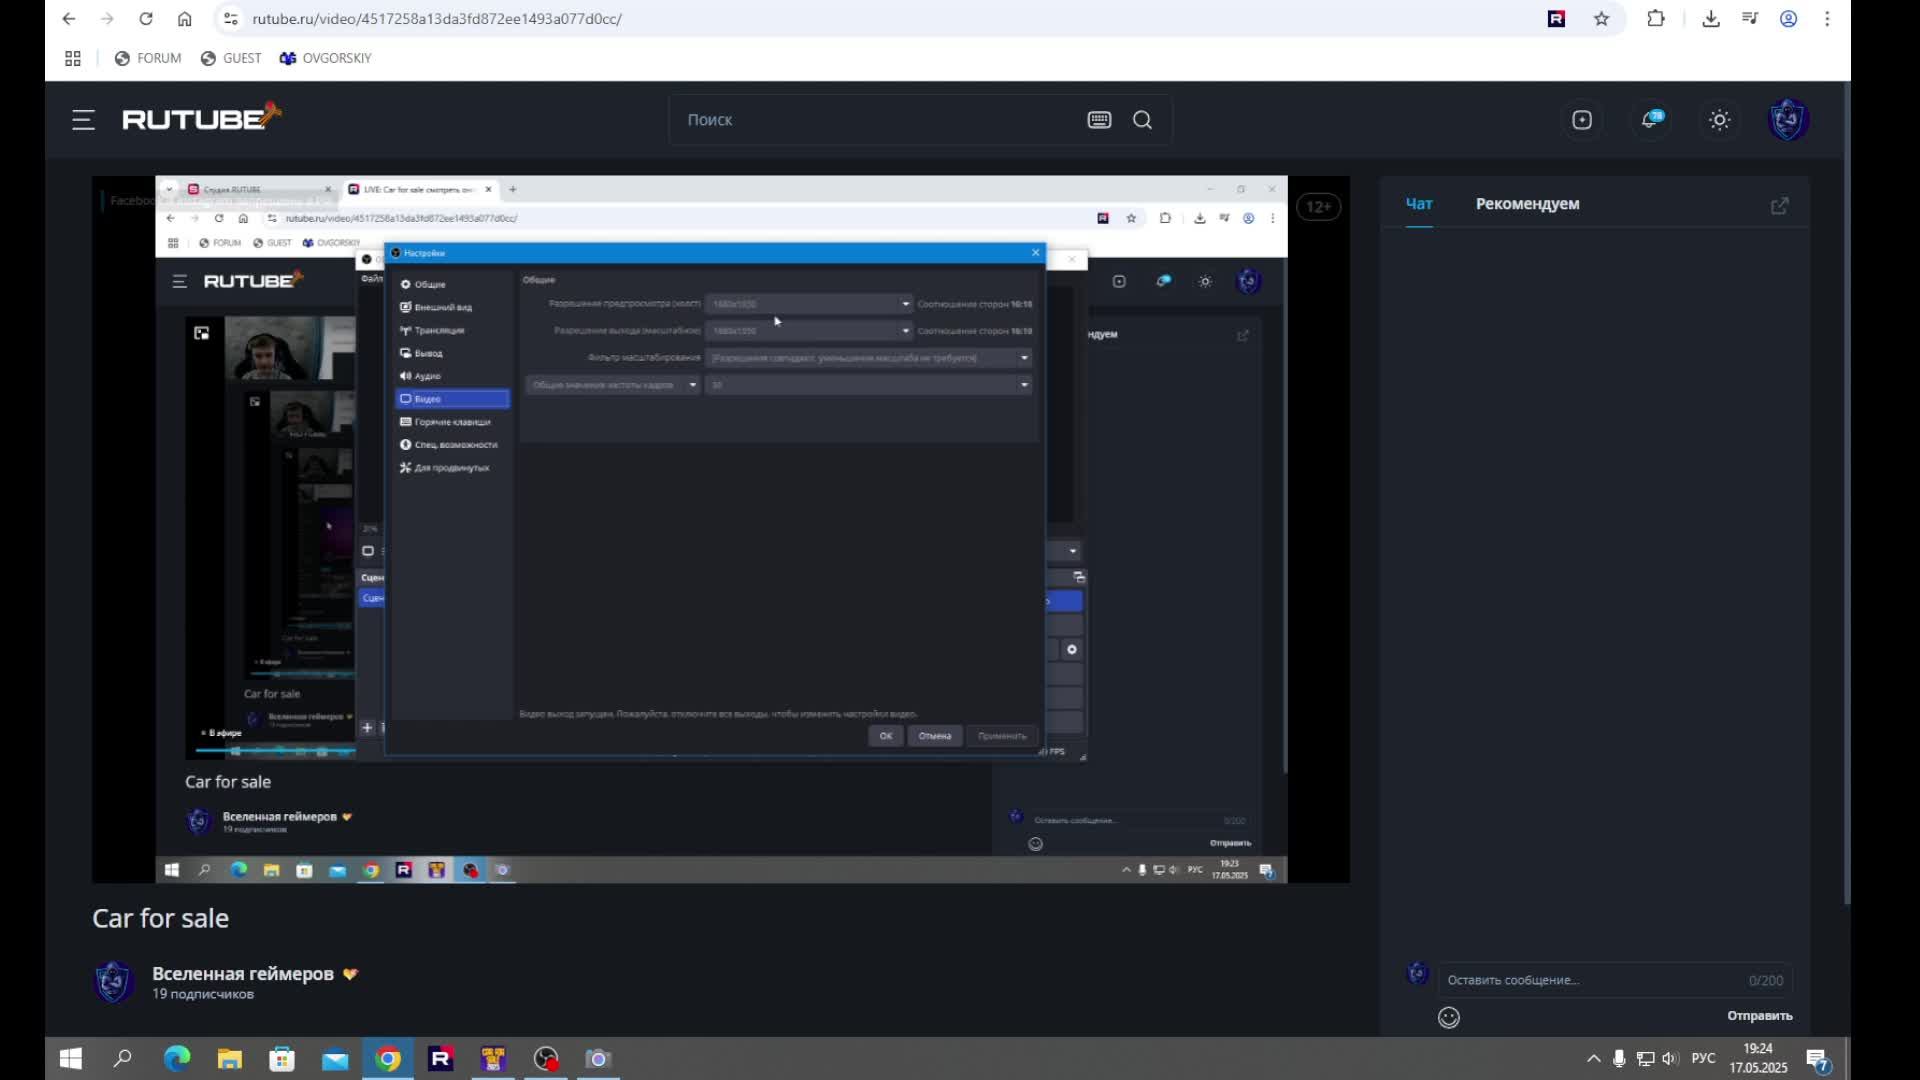Screen dimensions: 1920x1080
Task: Toggle the light/dark theme sun icon
Action: tap(1719, 120)
